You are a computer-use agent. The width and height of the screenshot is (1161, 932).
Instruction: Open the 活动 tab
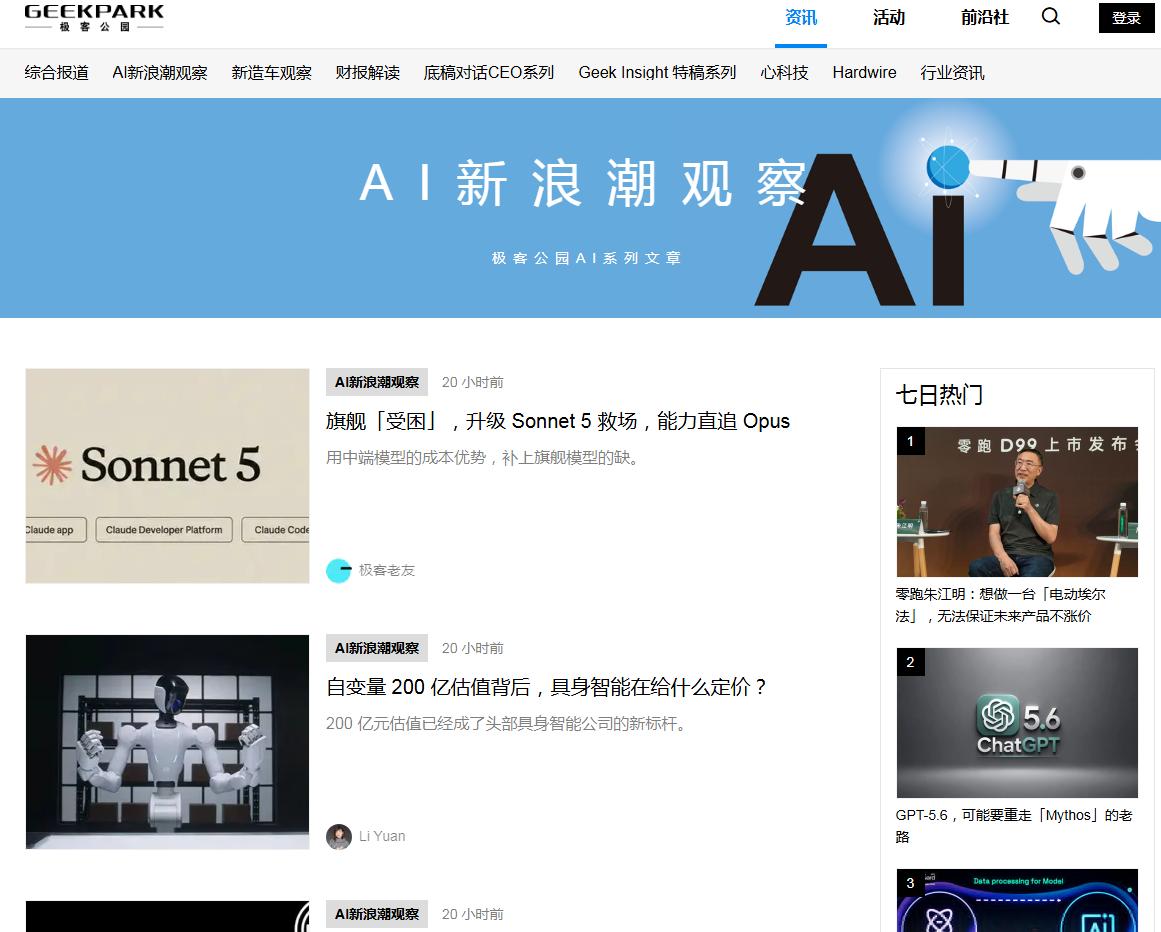pos(889,18)
